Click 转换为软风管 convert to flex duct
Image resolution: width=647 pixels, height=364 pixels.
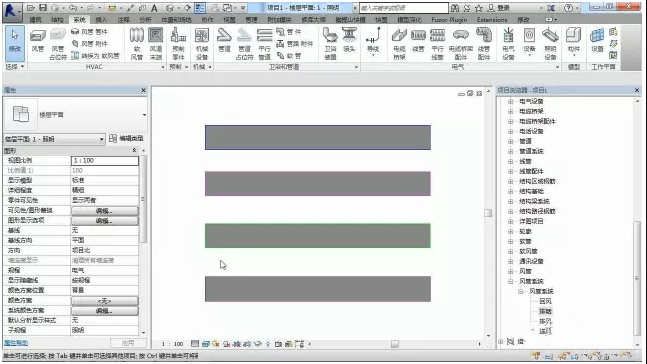coord(95,55)
